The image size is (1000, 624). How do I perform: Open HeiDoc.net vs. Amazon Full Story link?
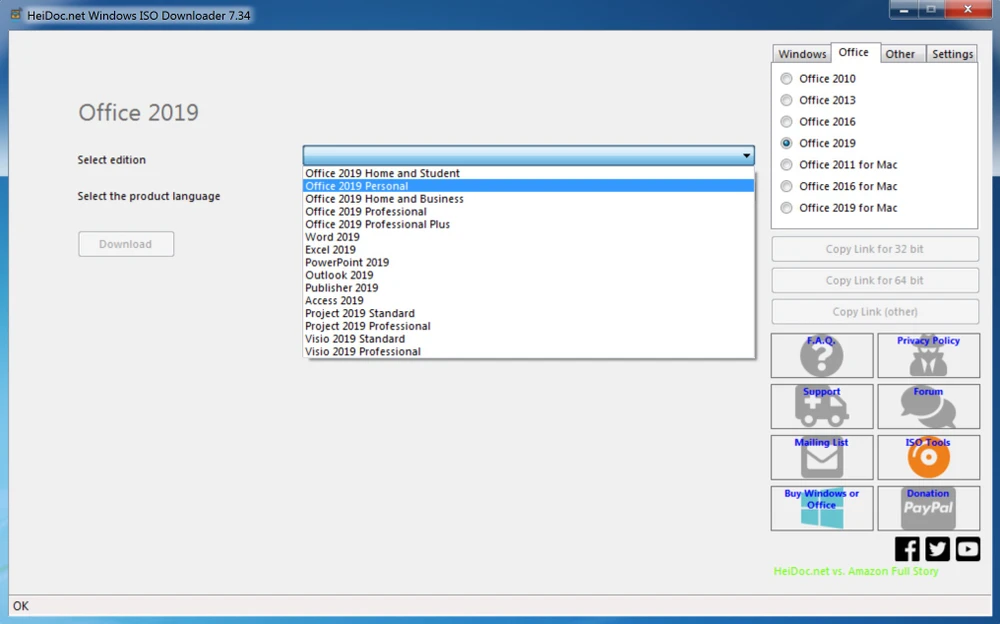click(856, 572)
